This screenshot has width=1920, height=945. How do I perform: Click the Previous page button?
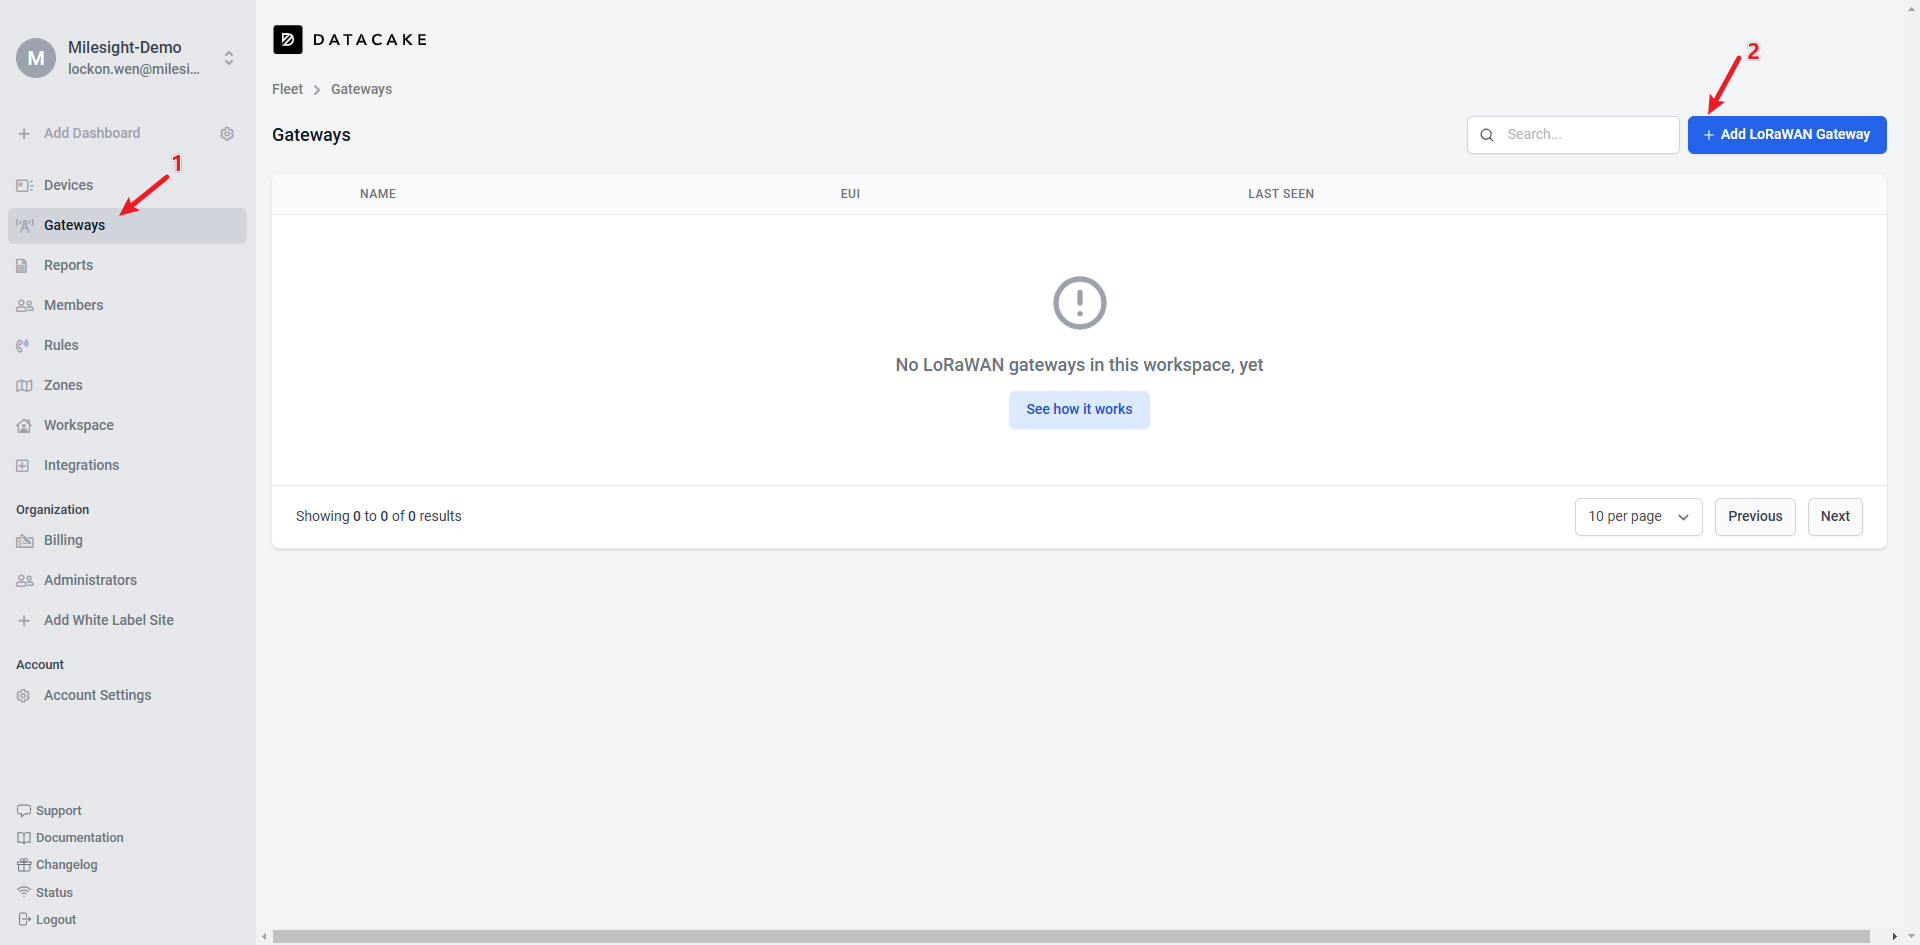pos(1755,517)
